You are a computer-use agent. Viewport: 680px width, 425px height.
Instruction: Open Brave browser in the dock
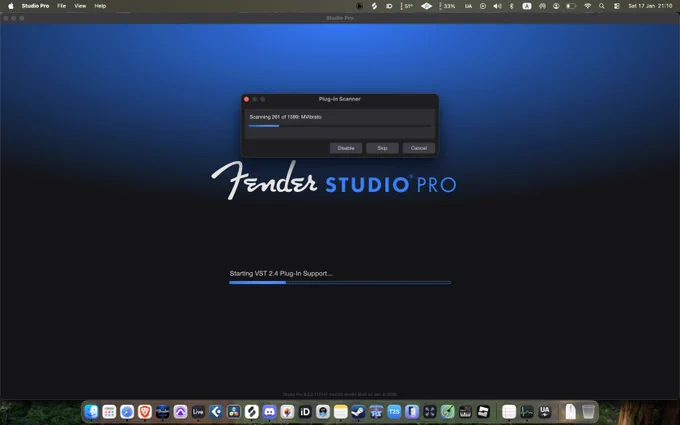145,411
